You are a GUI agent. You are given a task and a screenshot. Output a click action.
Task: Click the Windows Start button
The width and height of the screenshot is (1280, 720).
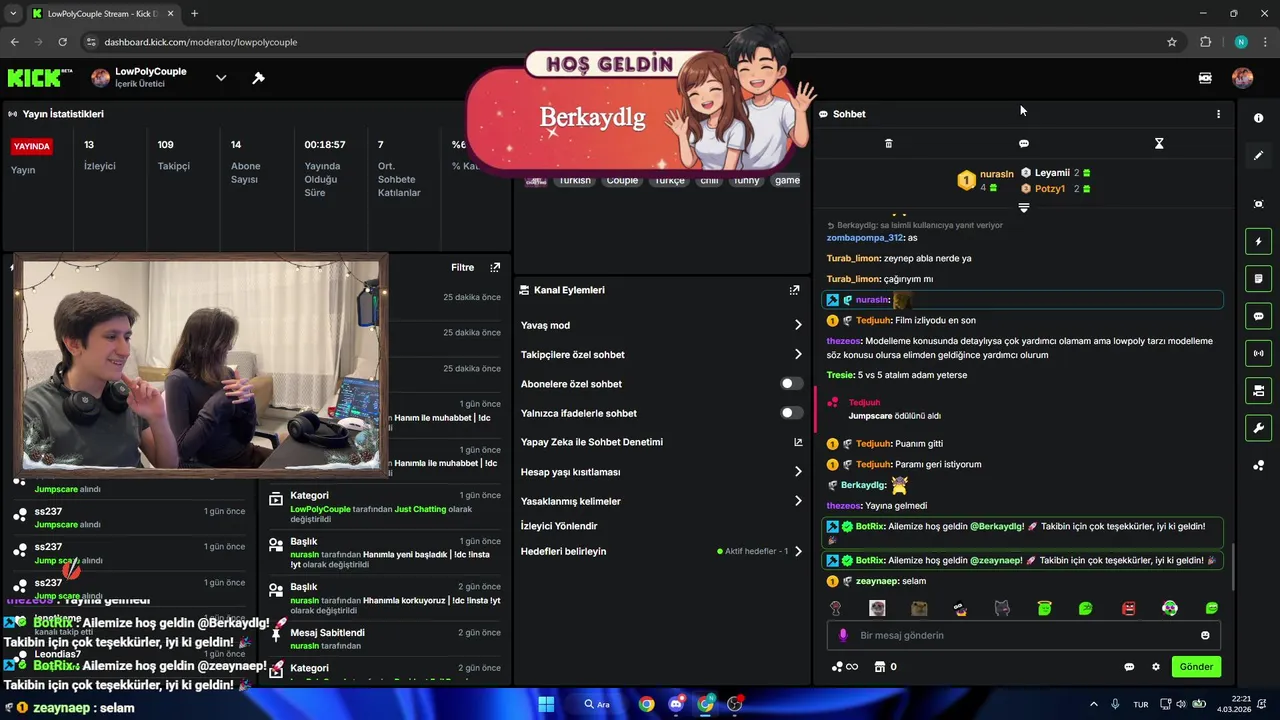(546, 704)
